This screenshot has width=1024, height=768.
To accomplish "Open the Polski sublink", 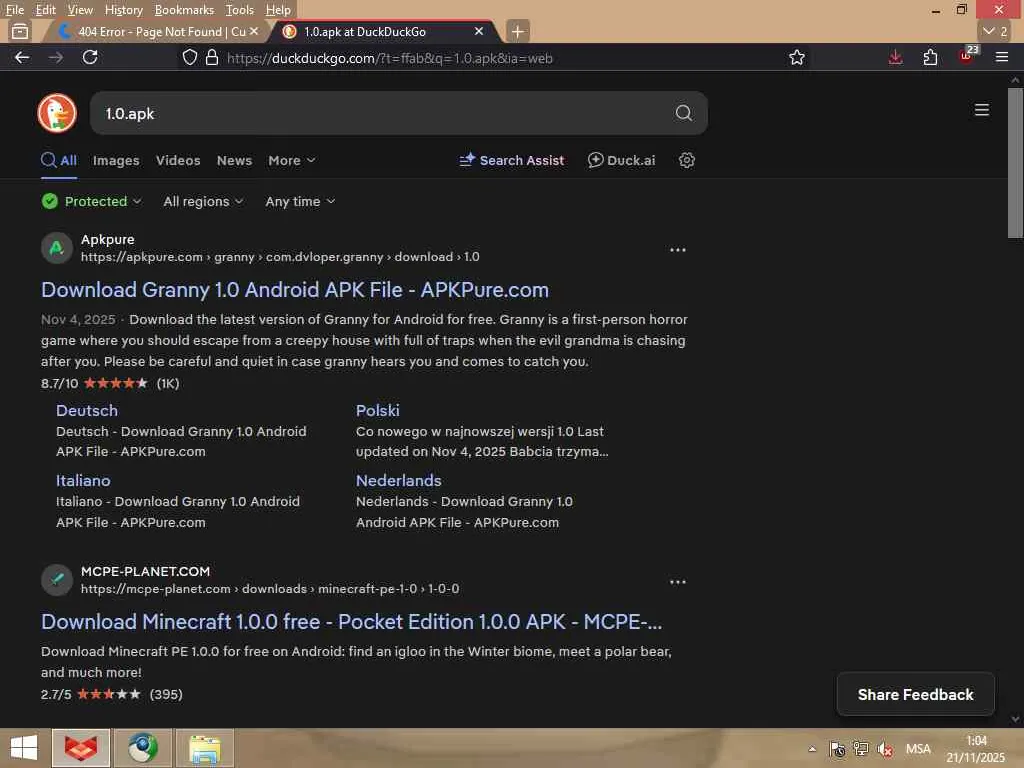I will point(377,410).
